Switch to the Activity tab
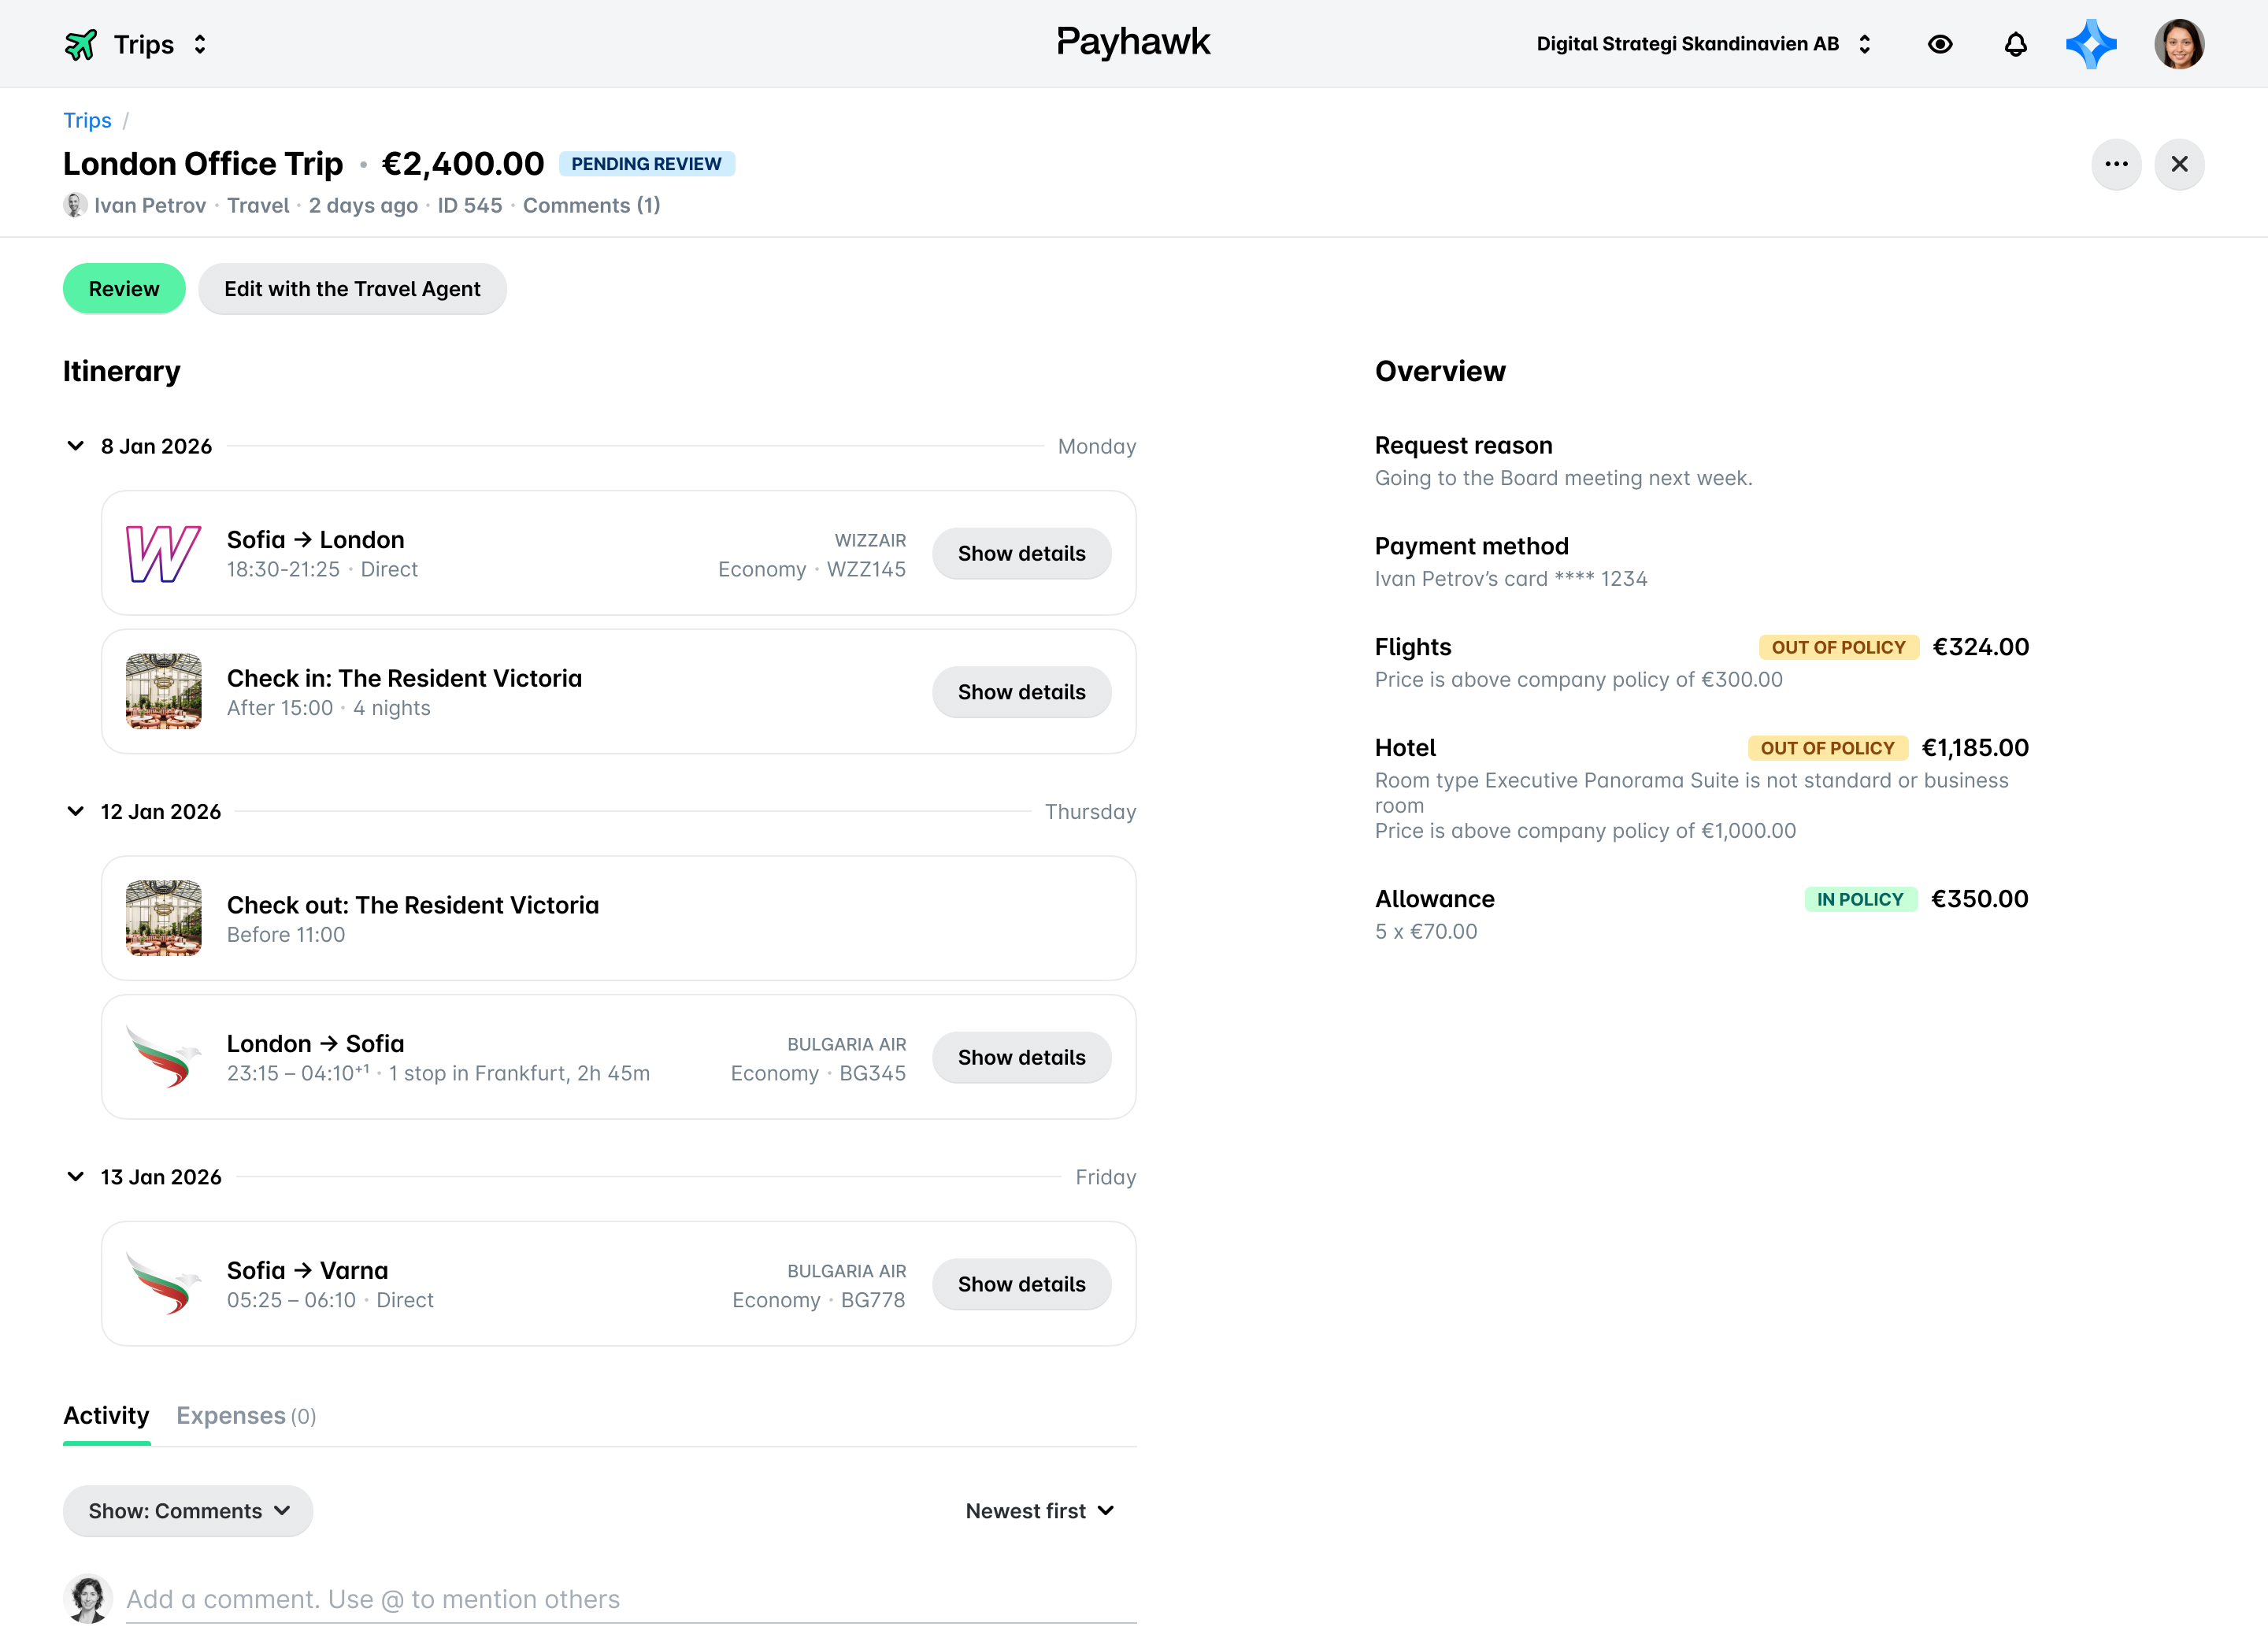Viewport: 2268px width, 1649px height. (x=106, y=1416)
